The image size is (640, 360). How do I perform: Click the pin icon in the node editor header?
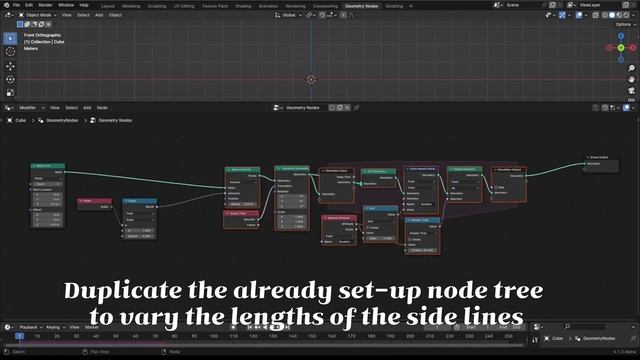356,108
